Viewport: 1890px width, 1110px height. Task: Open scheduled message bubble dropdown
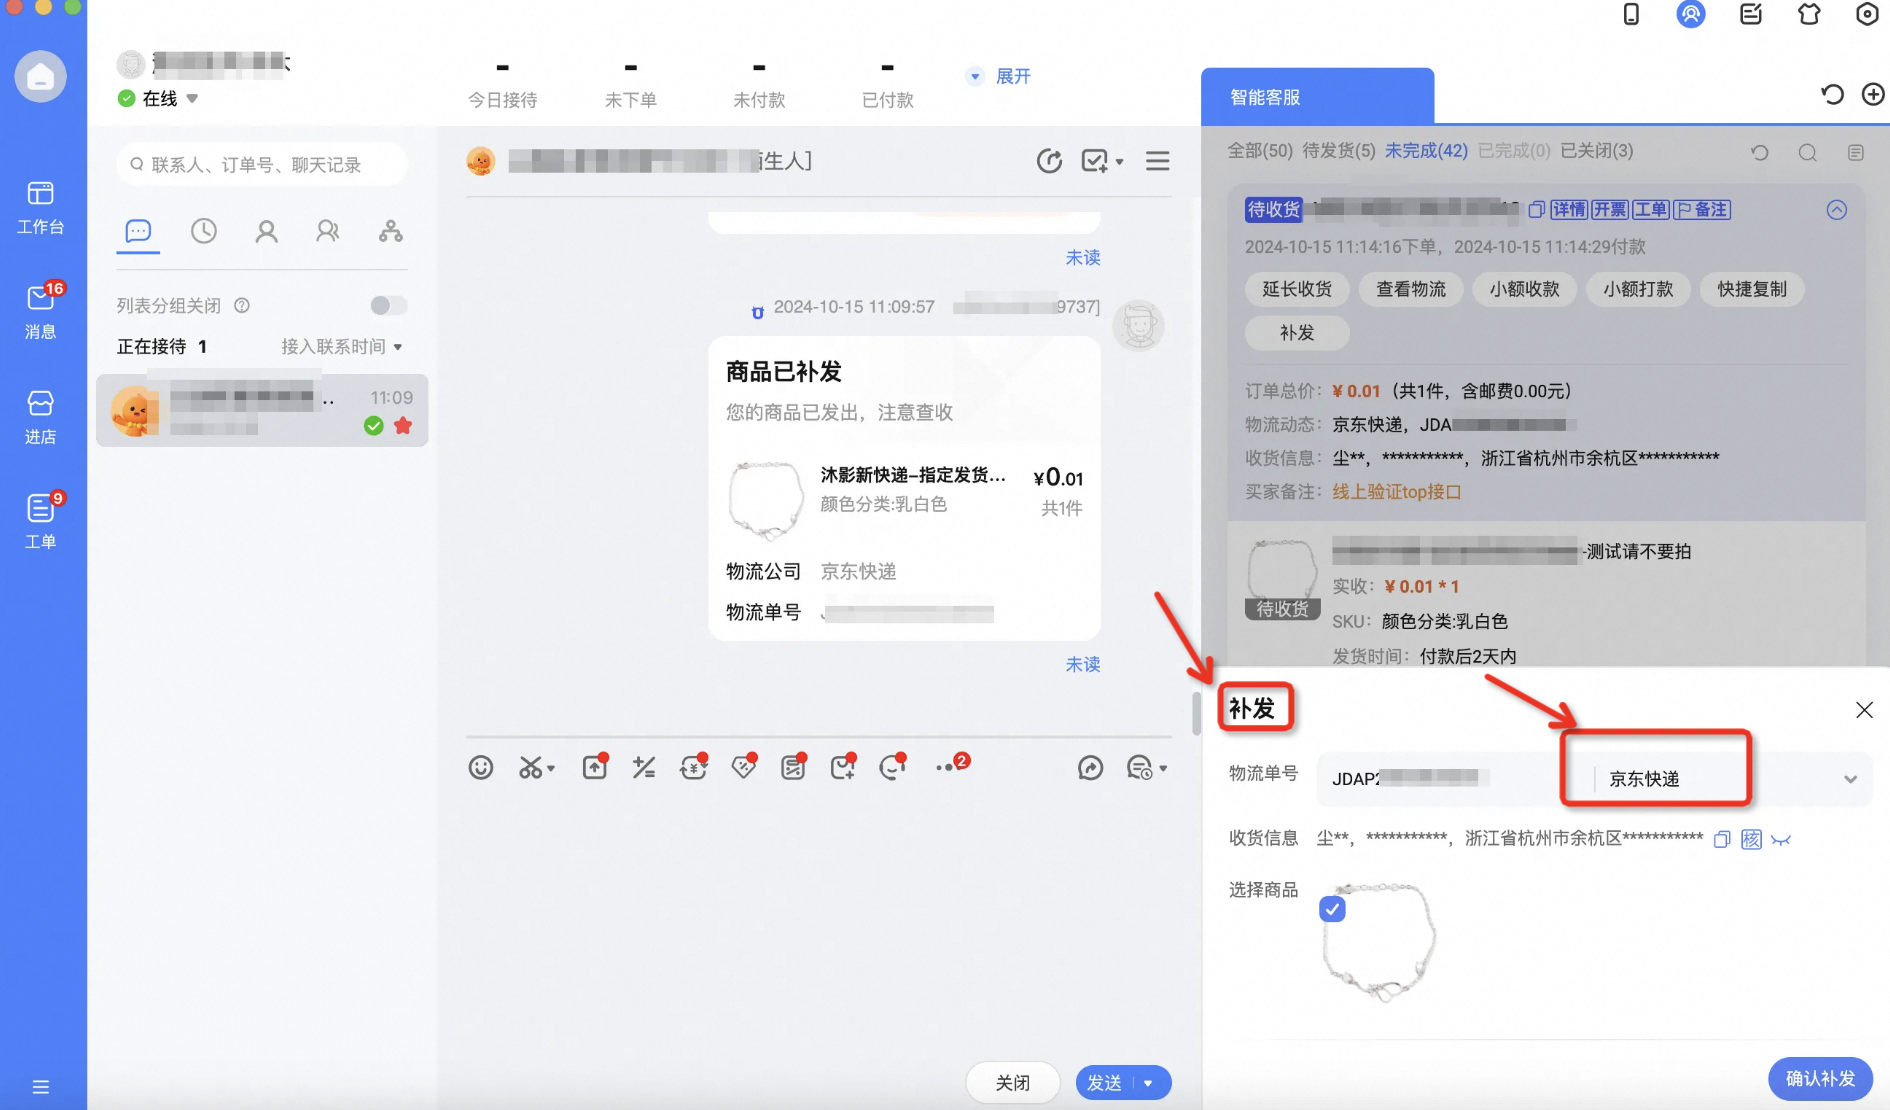coord(1146,768)
